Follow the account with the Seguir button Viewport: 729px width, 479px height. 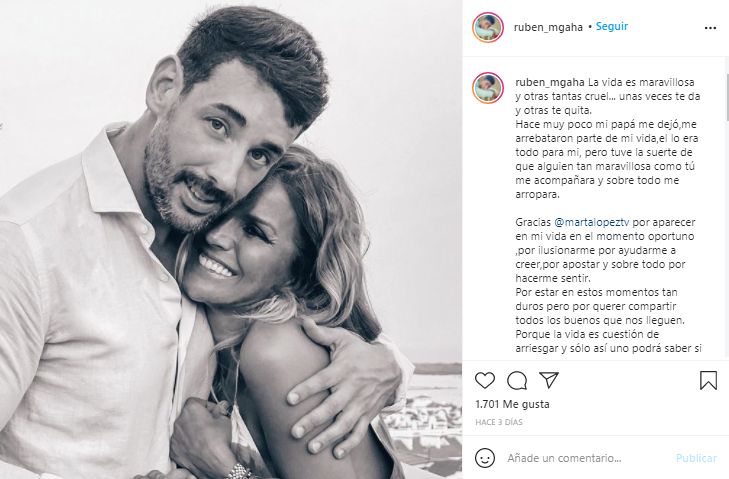click(x=612, y=27)
